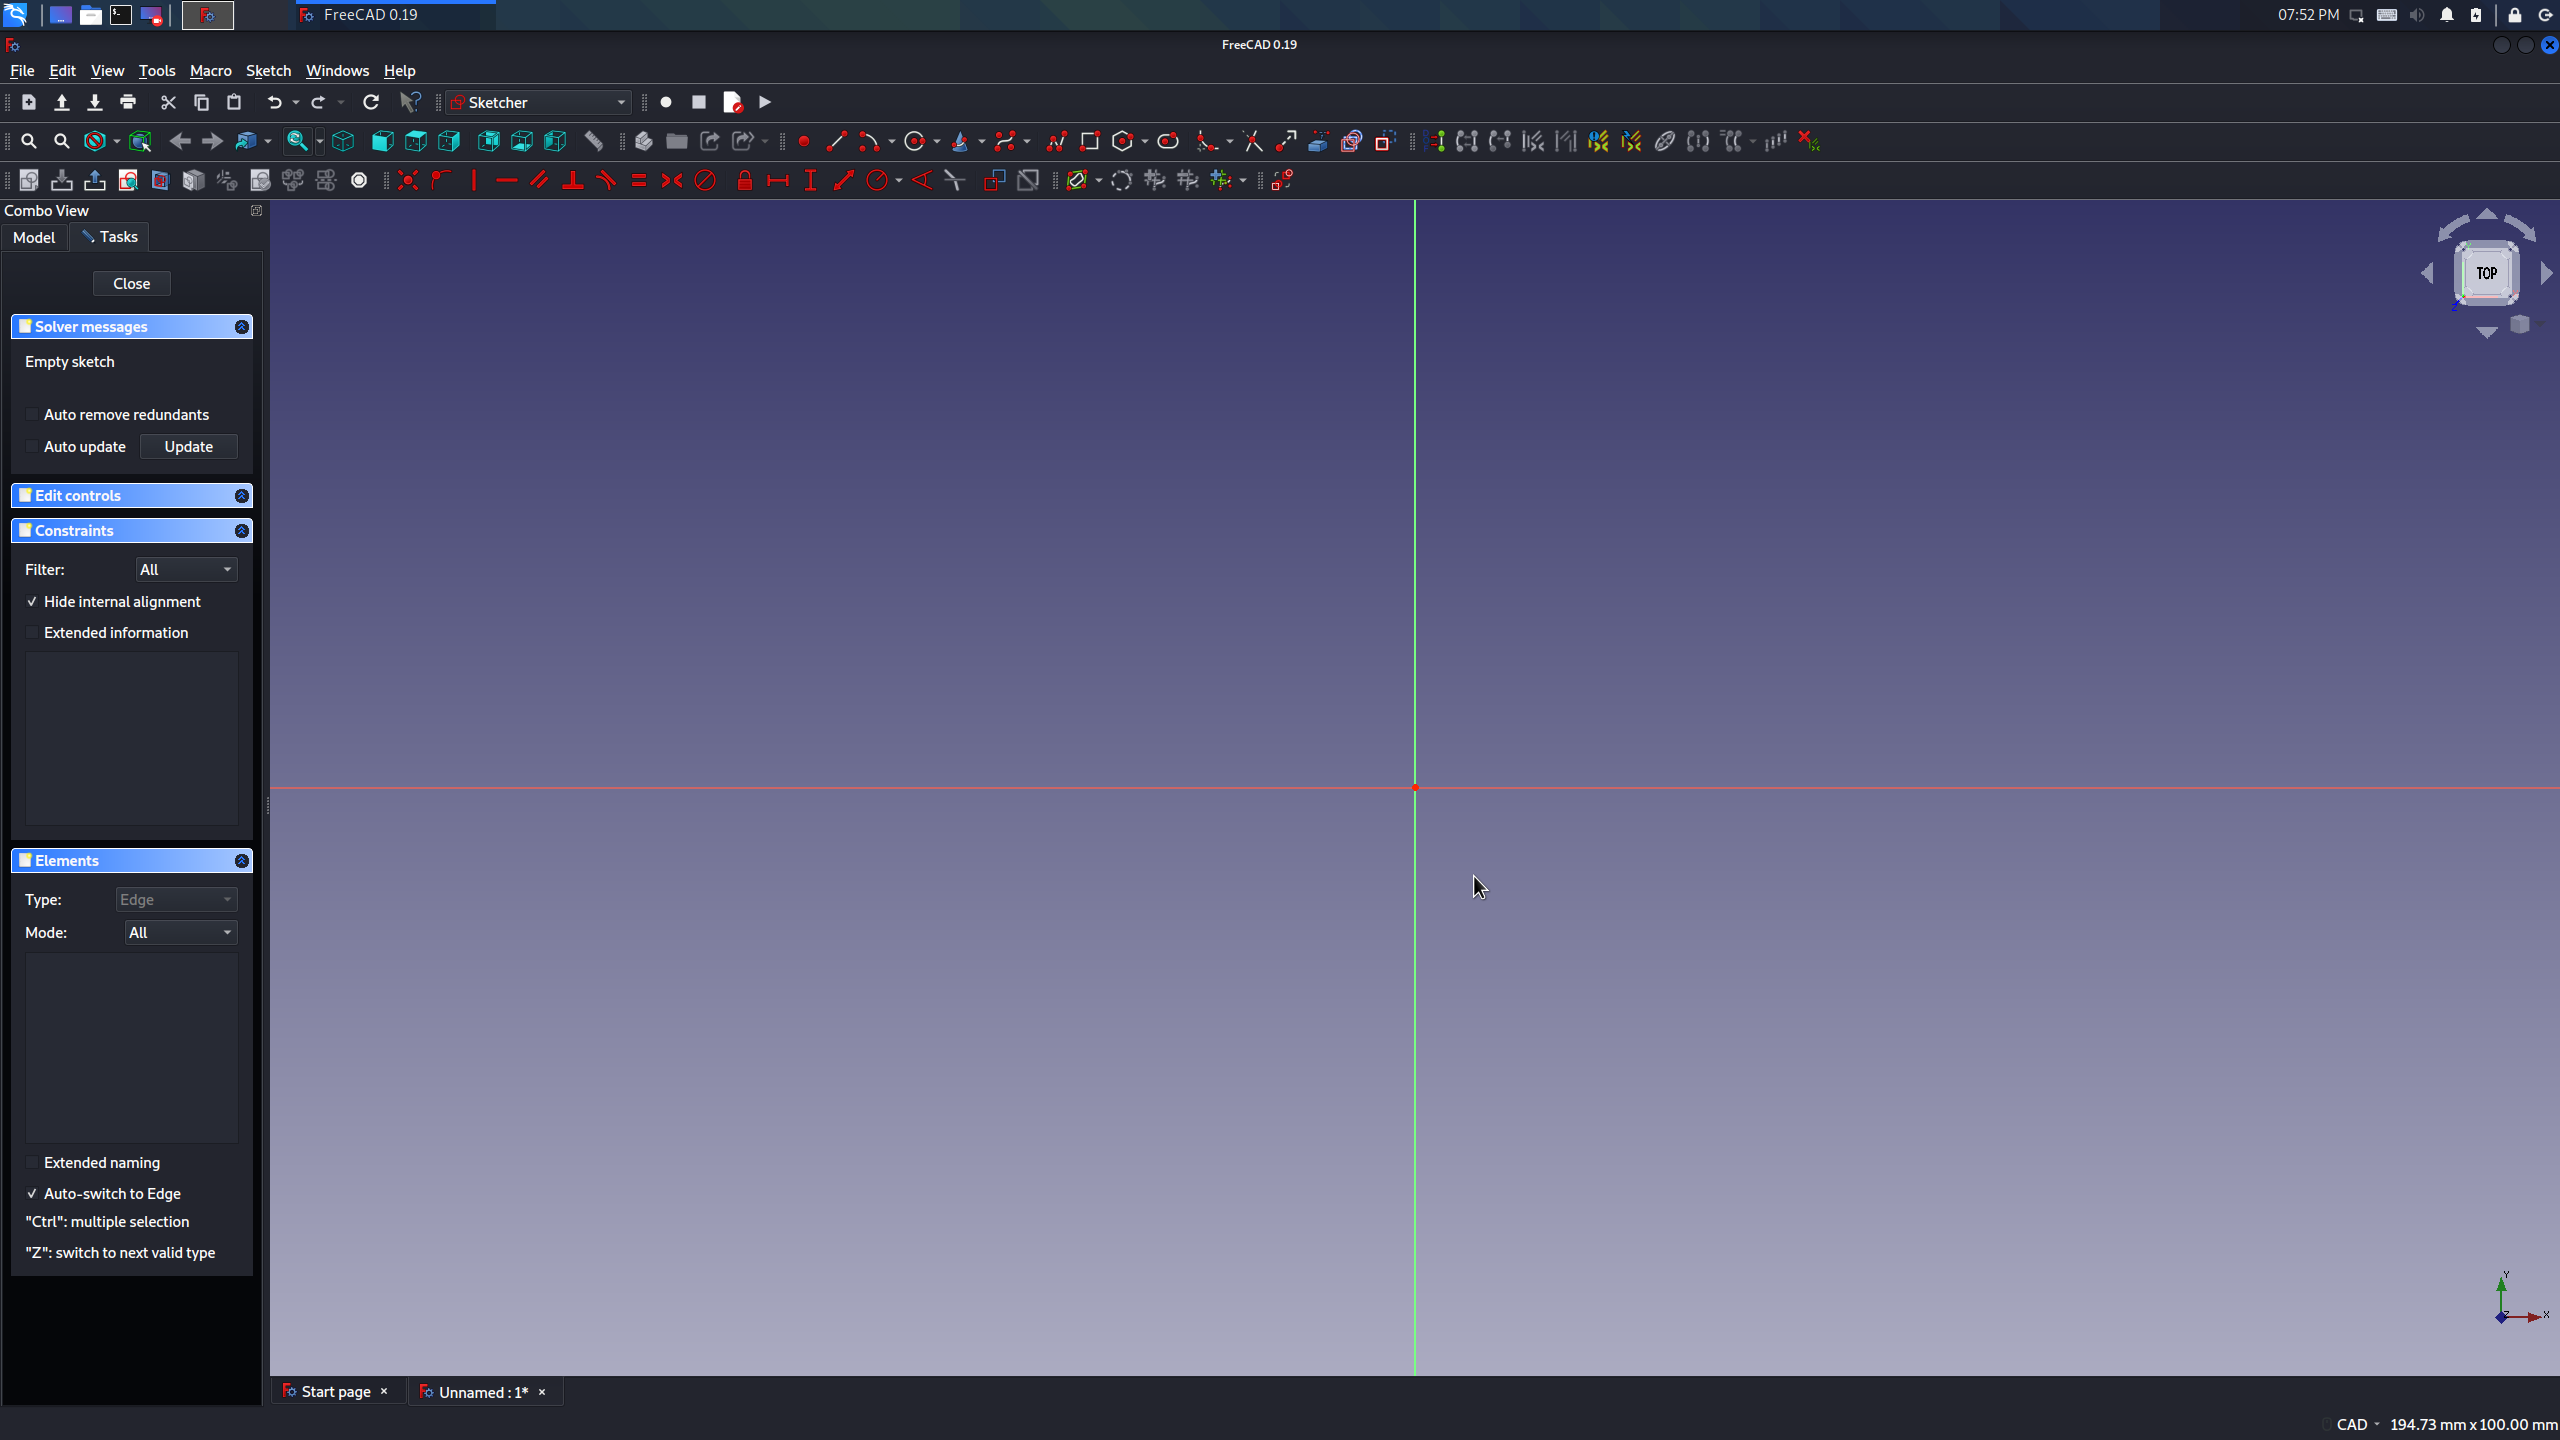Enable Auto remove redundants checkbox
Screen dimensions: 2560x1440
pyautogui.click(x=32, y=414)
